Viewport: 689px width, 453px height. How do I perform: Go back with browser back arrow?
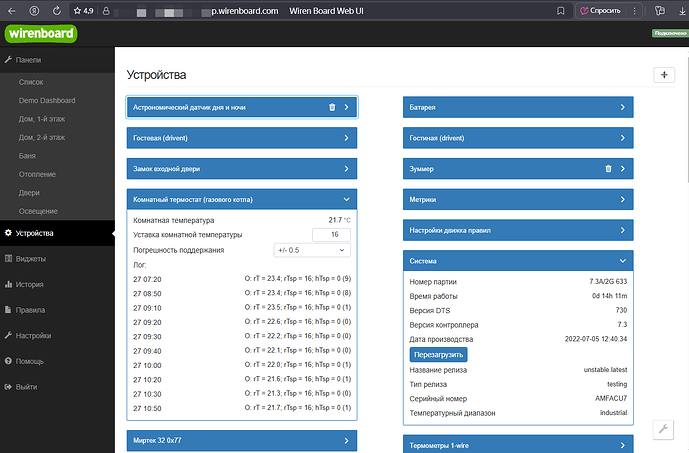coord(12,11)
